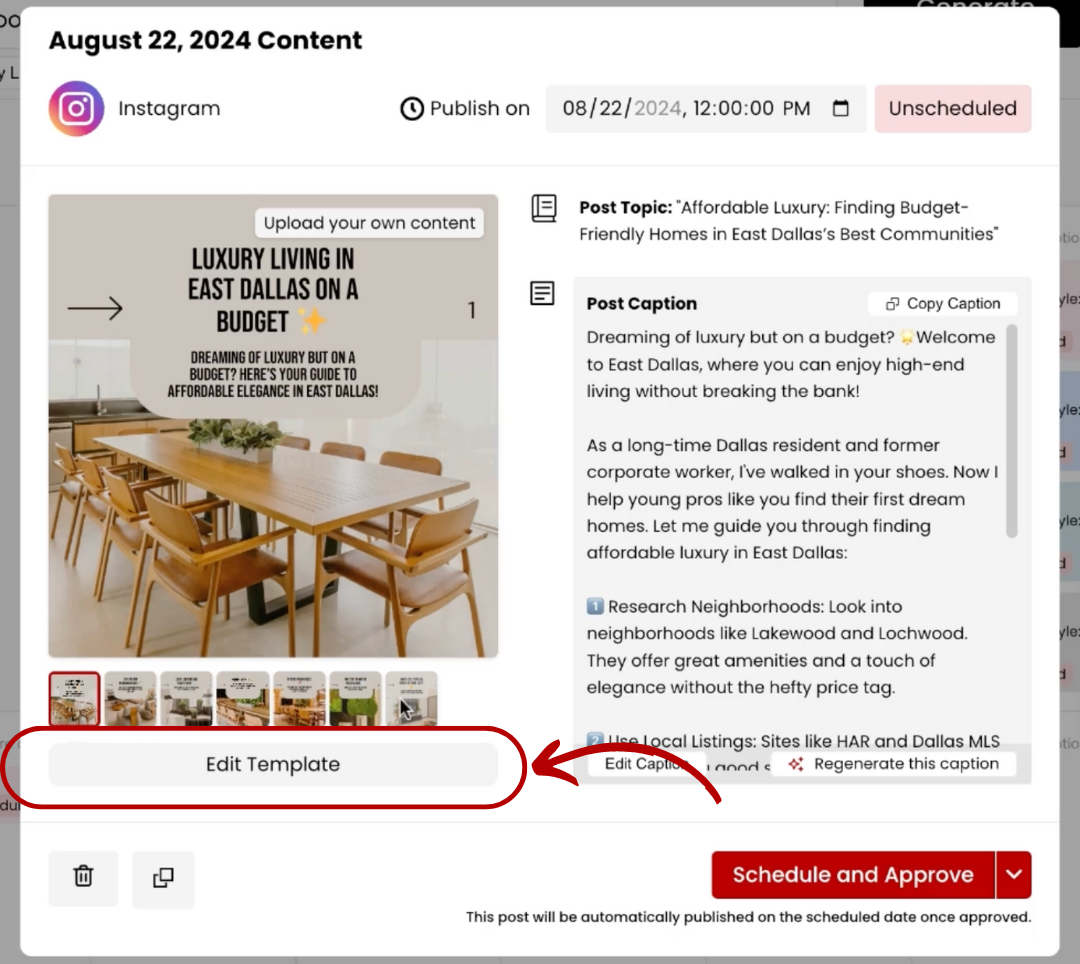Select the second carousel slide thumbnail

point(130,698)
